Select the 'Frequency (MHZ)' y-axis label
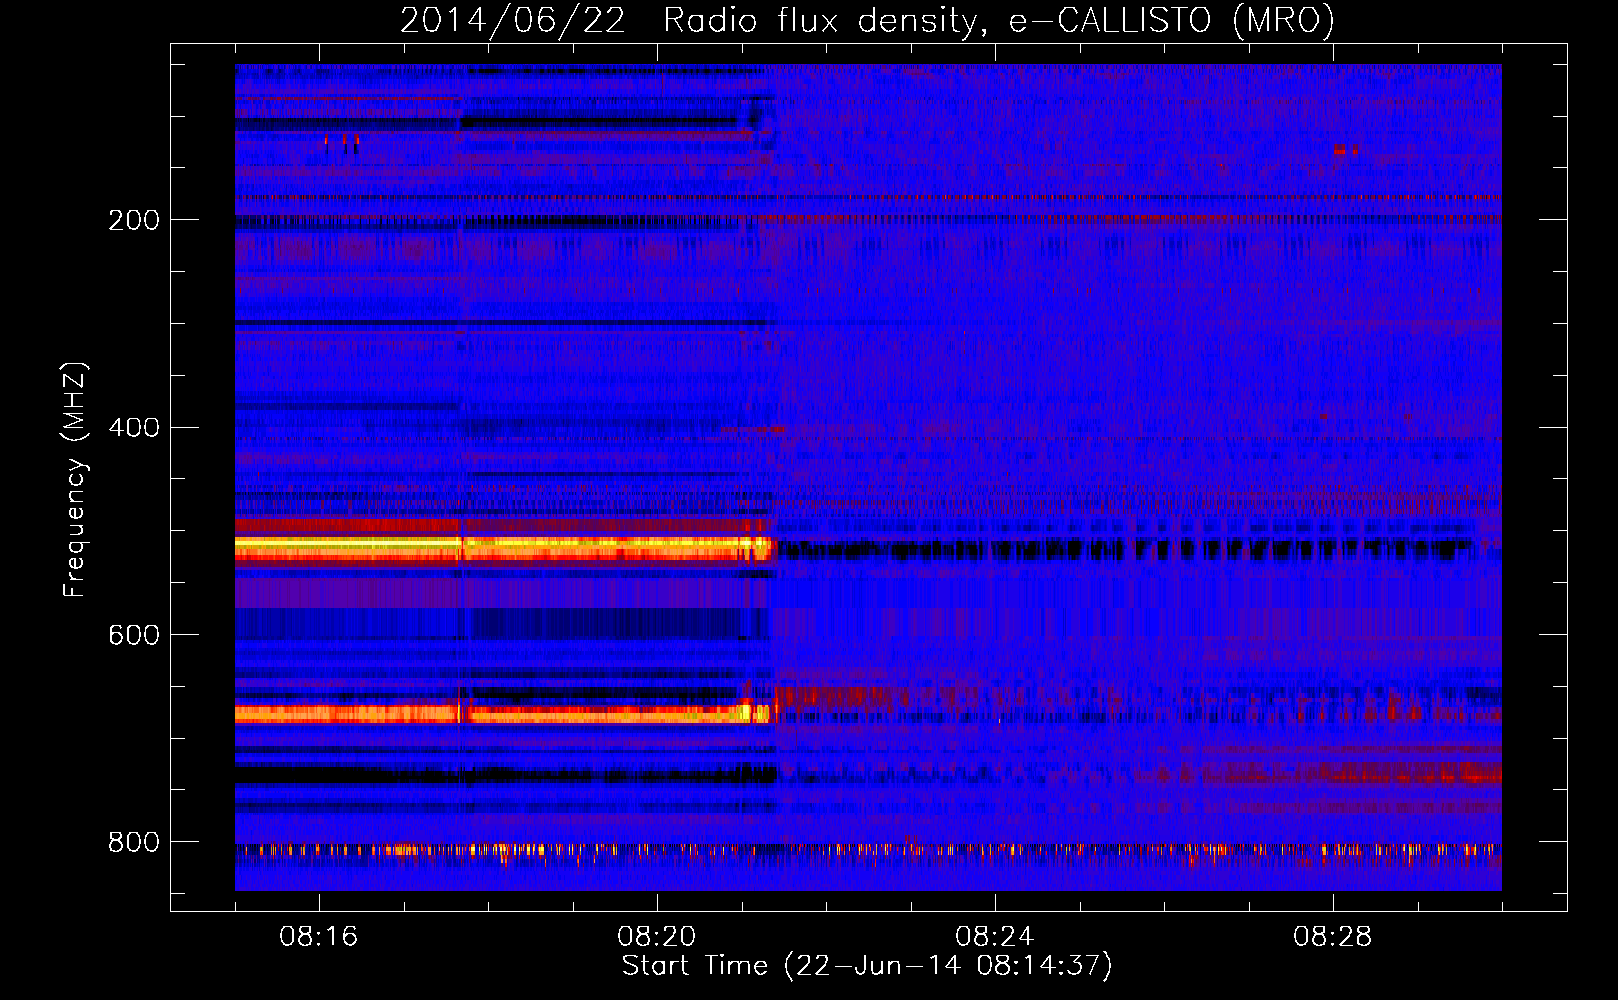The width and height of the screenshot is (1618, 1000). pyautogui.click(x=75, y=480)
